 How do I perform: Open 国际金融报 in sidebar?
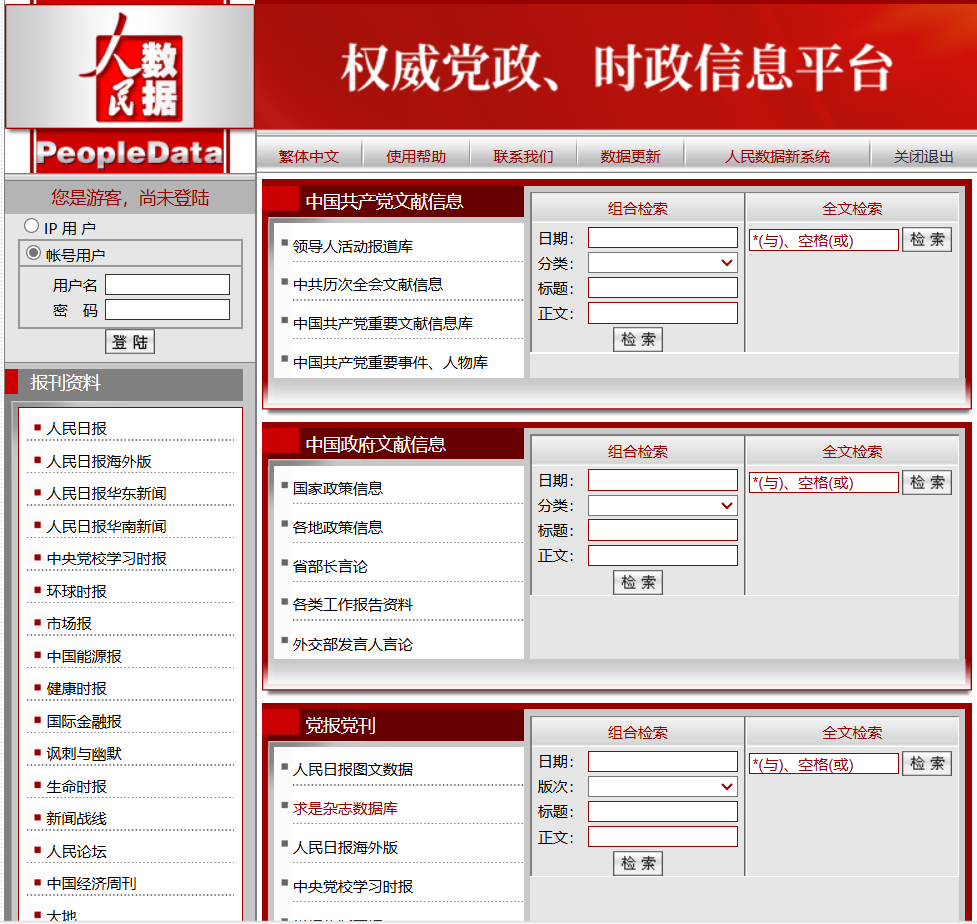pyautogui.click(x=84, y=722)
